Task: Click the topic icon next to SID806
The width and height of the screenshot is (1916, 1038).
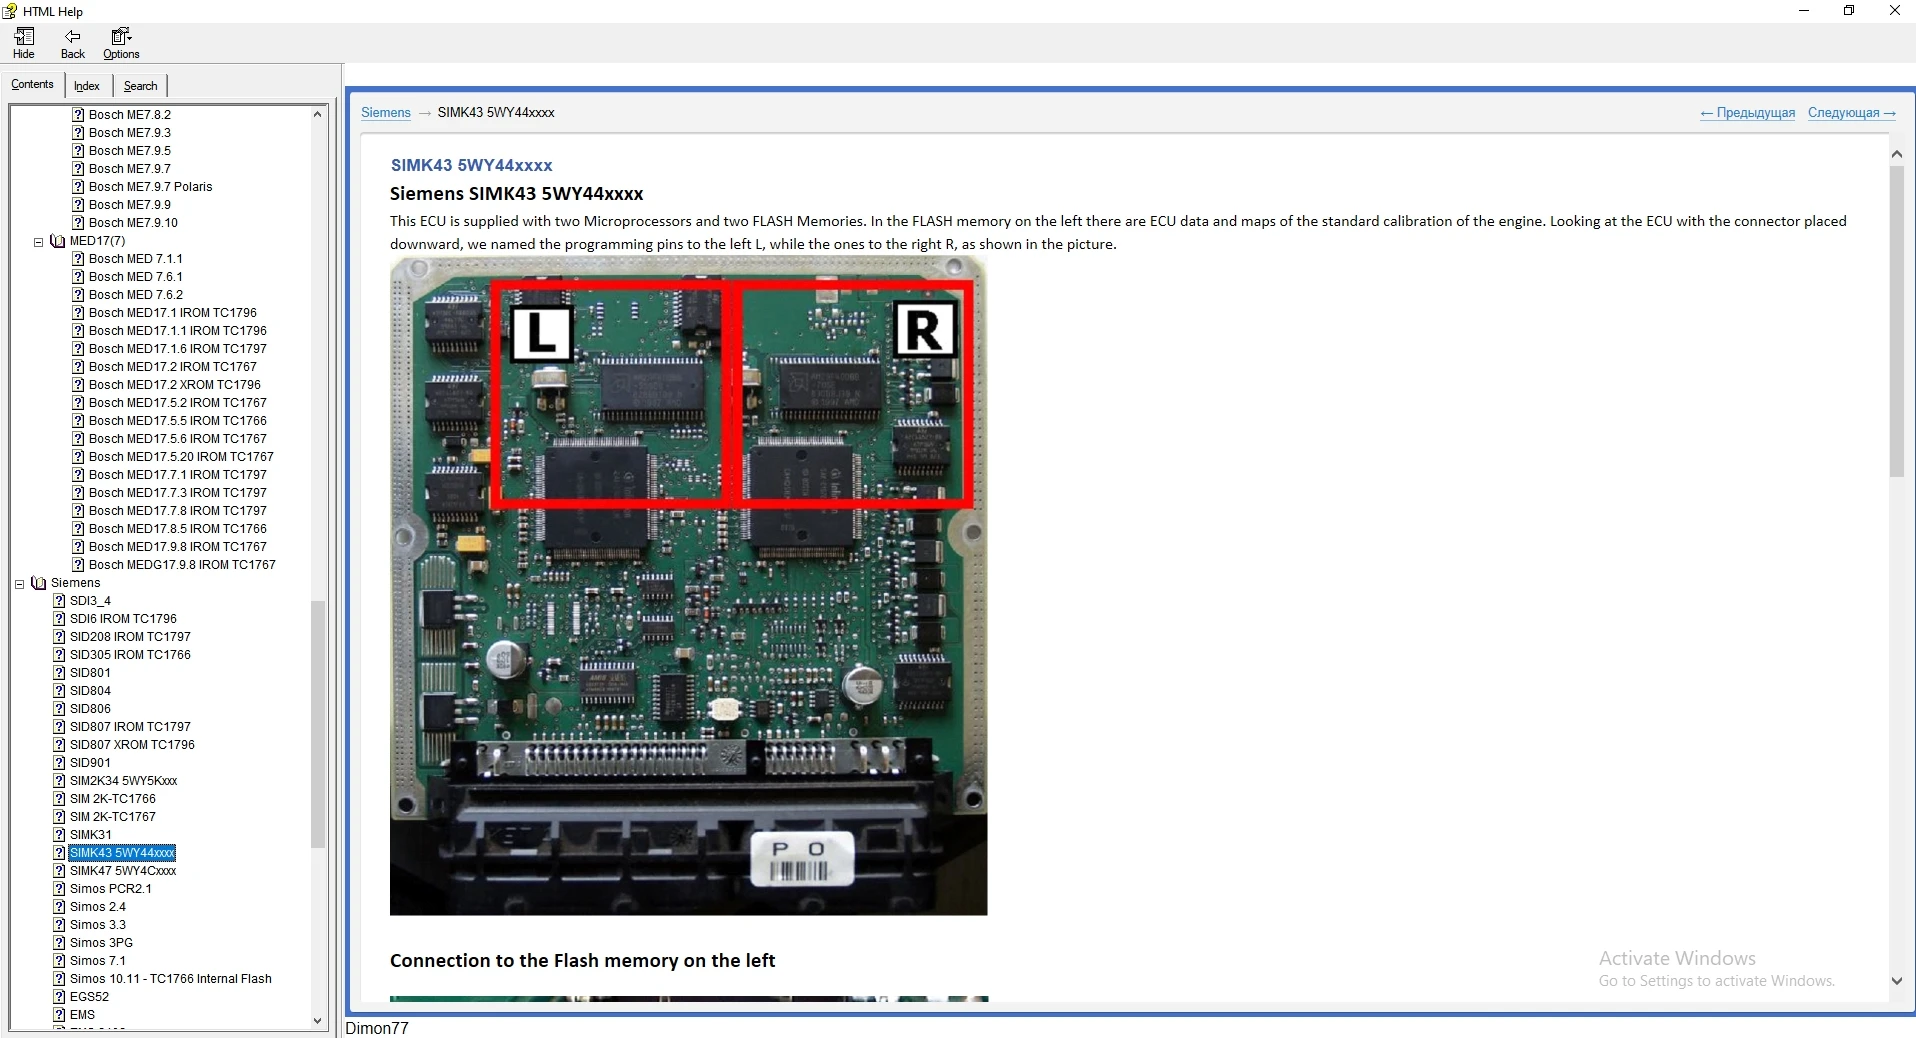Action: (x=59, y=709)
